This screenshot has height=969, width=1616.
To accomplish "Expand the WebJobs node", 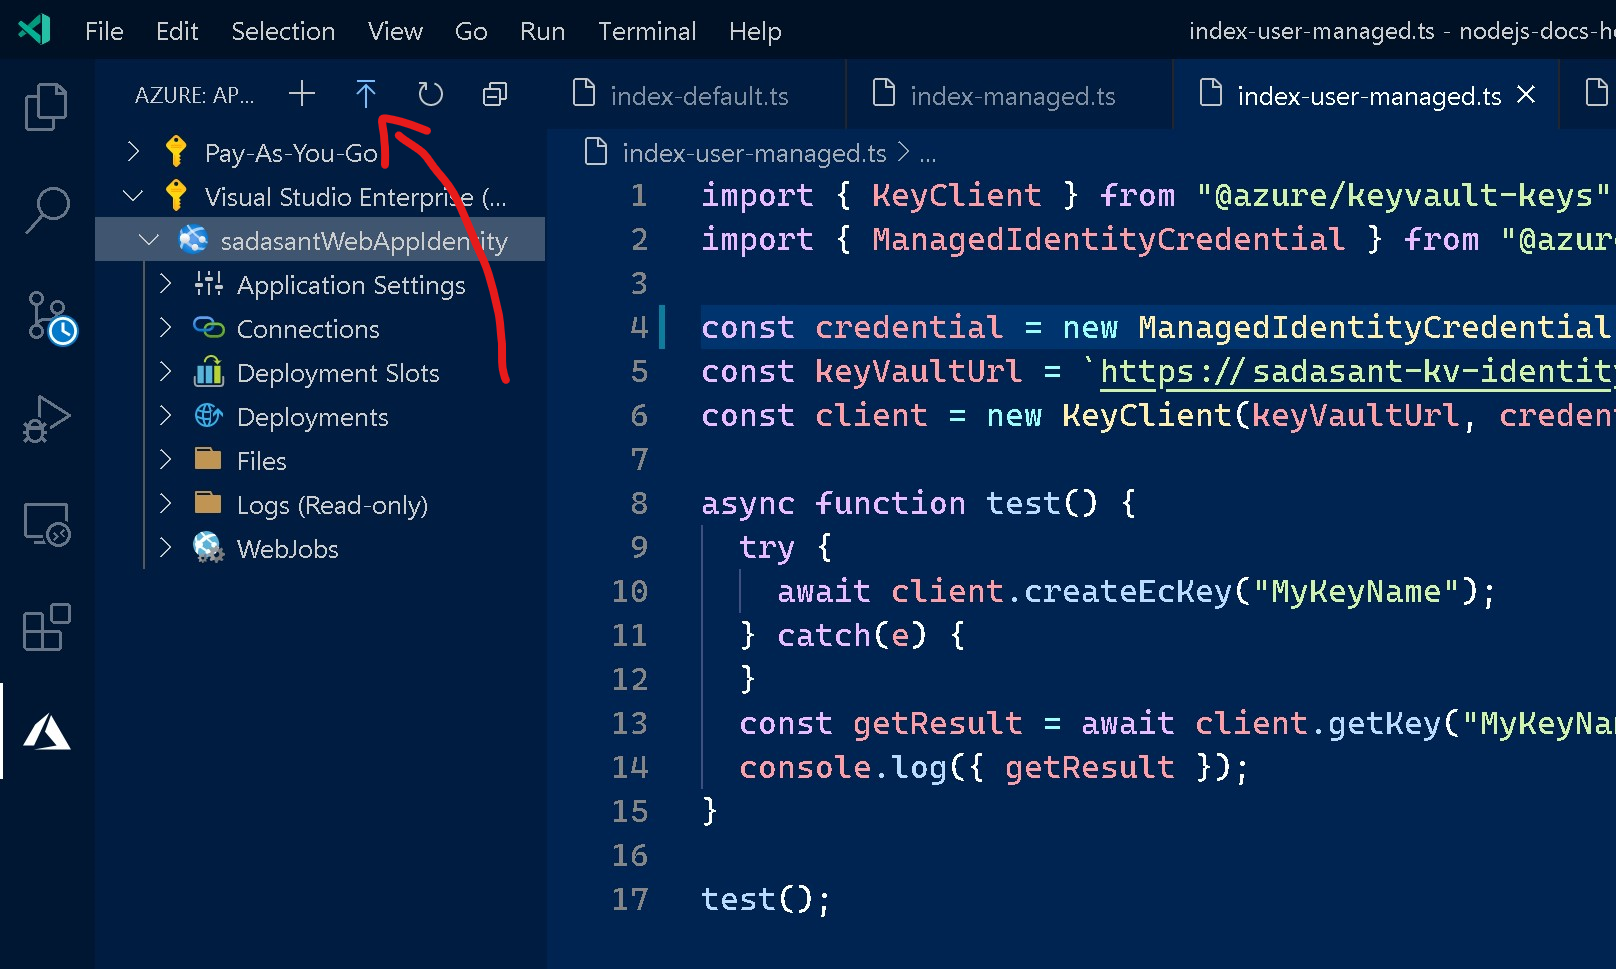I will tap(166, 548).
